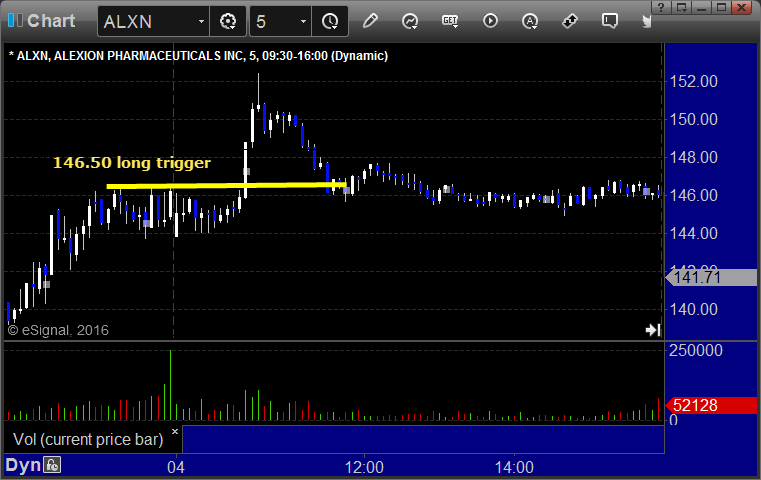Image resolution: width=761 pixels, height=480 pixels.
Task: Click the 148.00 price axis label
Action: pyautogui.click(x=694, y=157)
